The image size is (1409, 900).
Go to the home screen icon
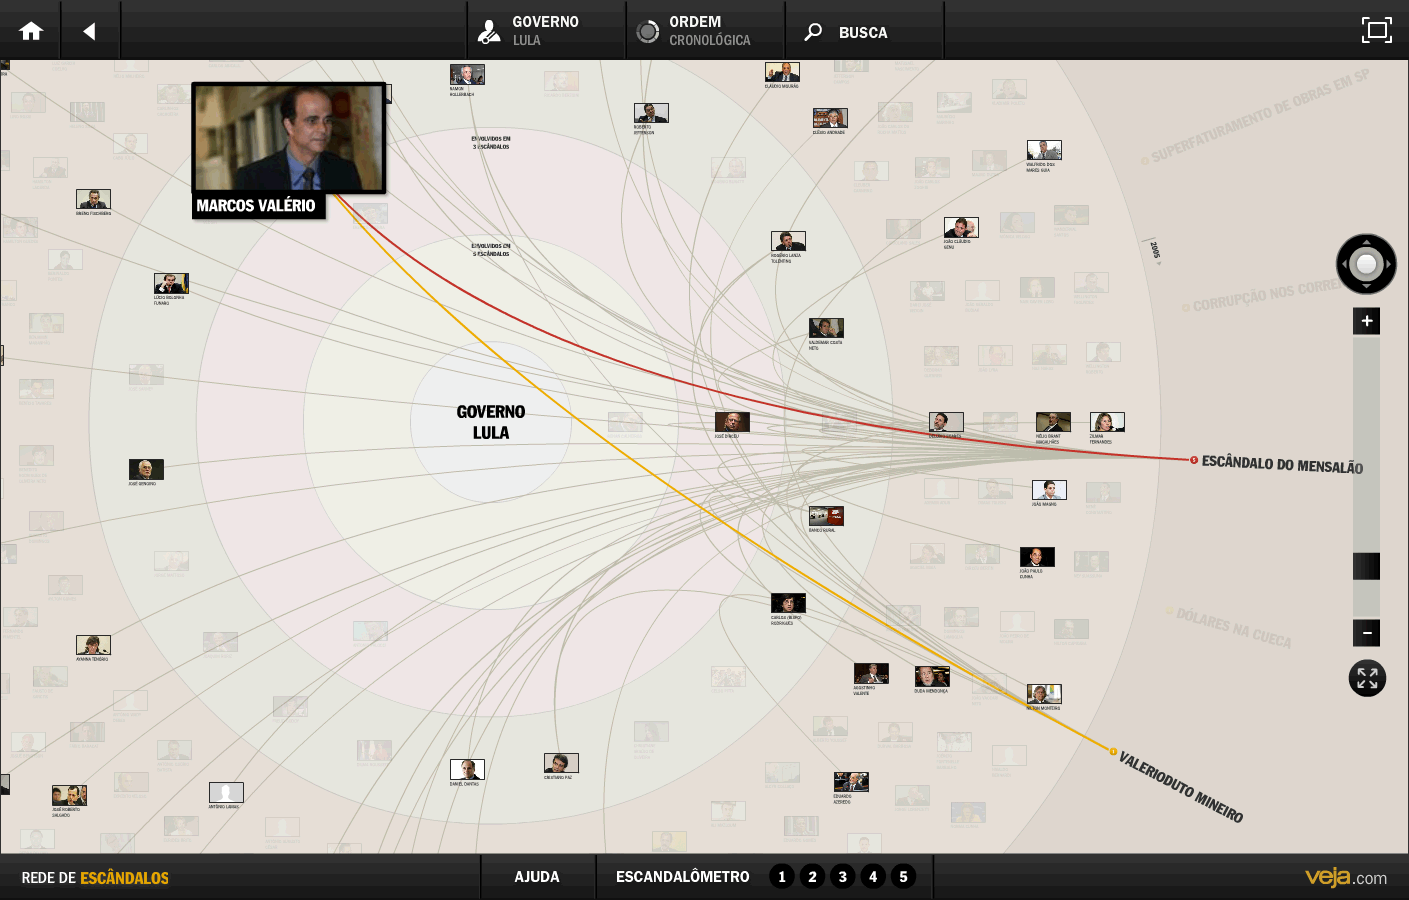click(31, 31)
